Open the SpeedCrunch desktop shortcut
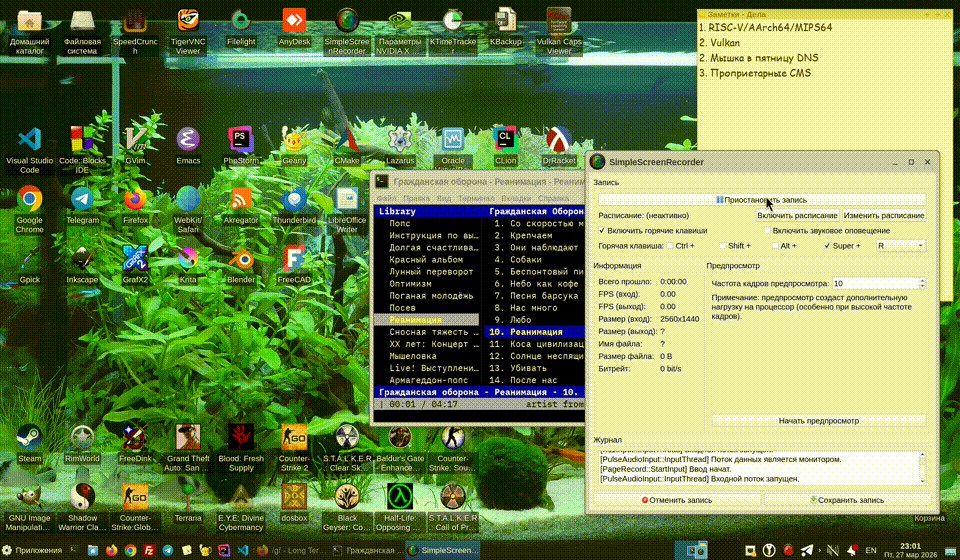Viewport: 960px width, 560px height. coord(135,32)
